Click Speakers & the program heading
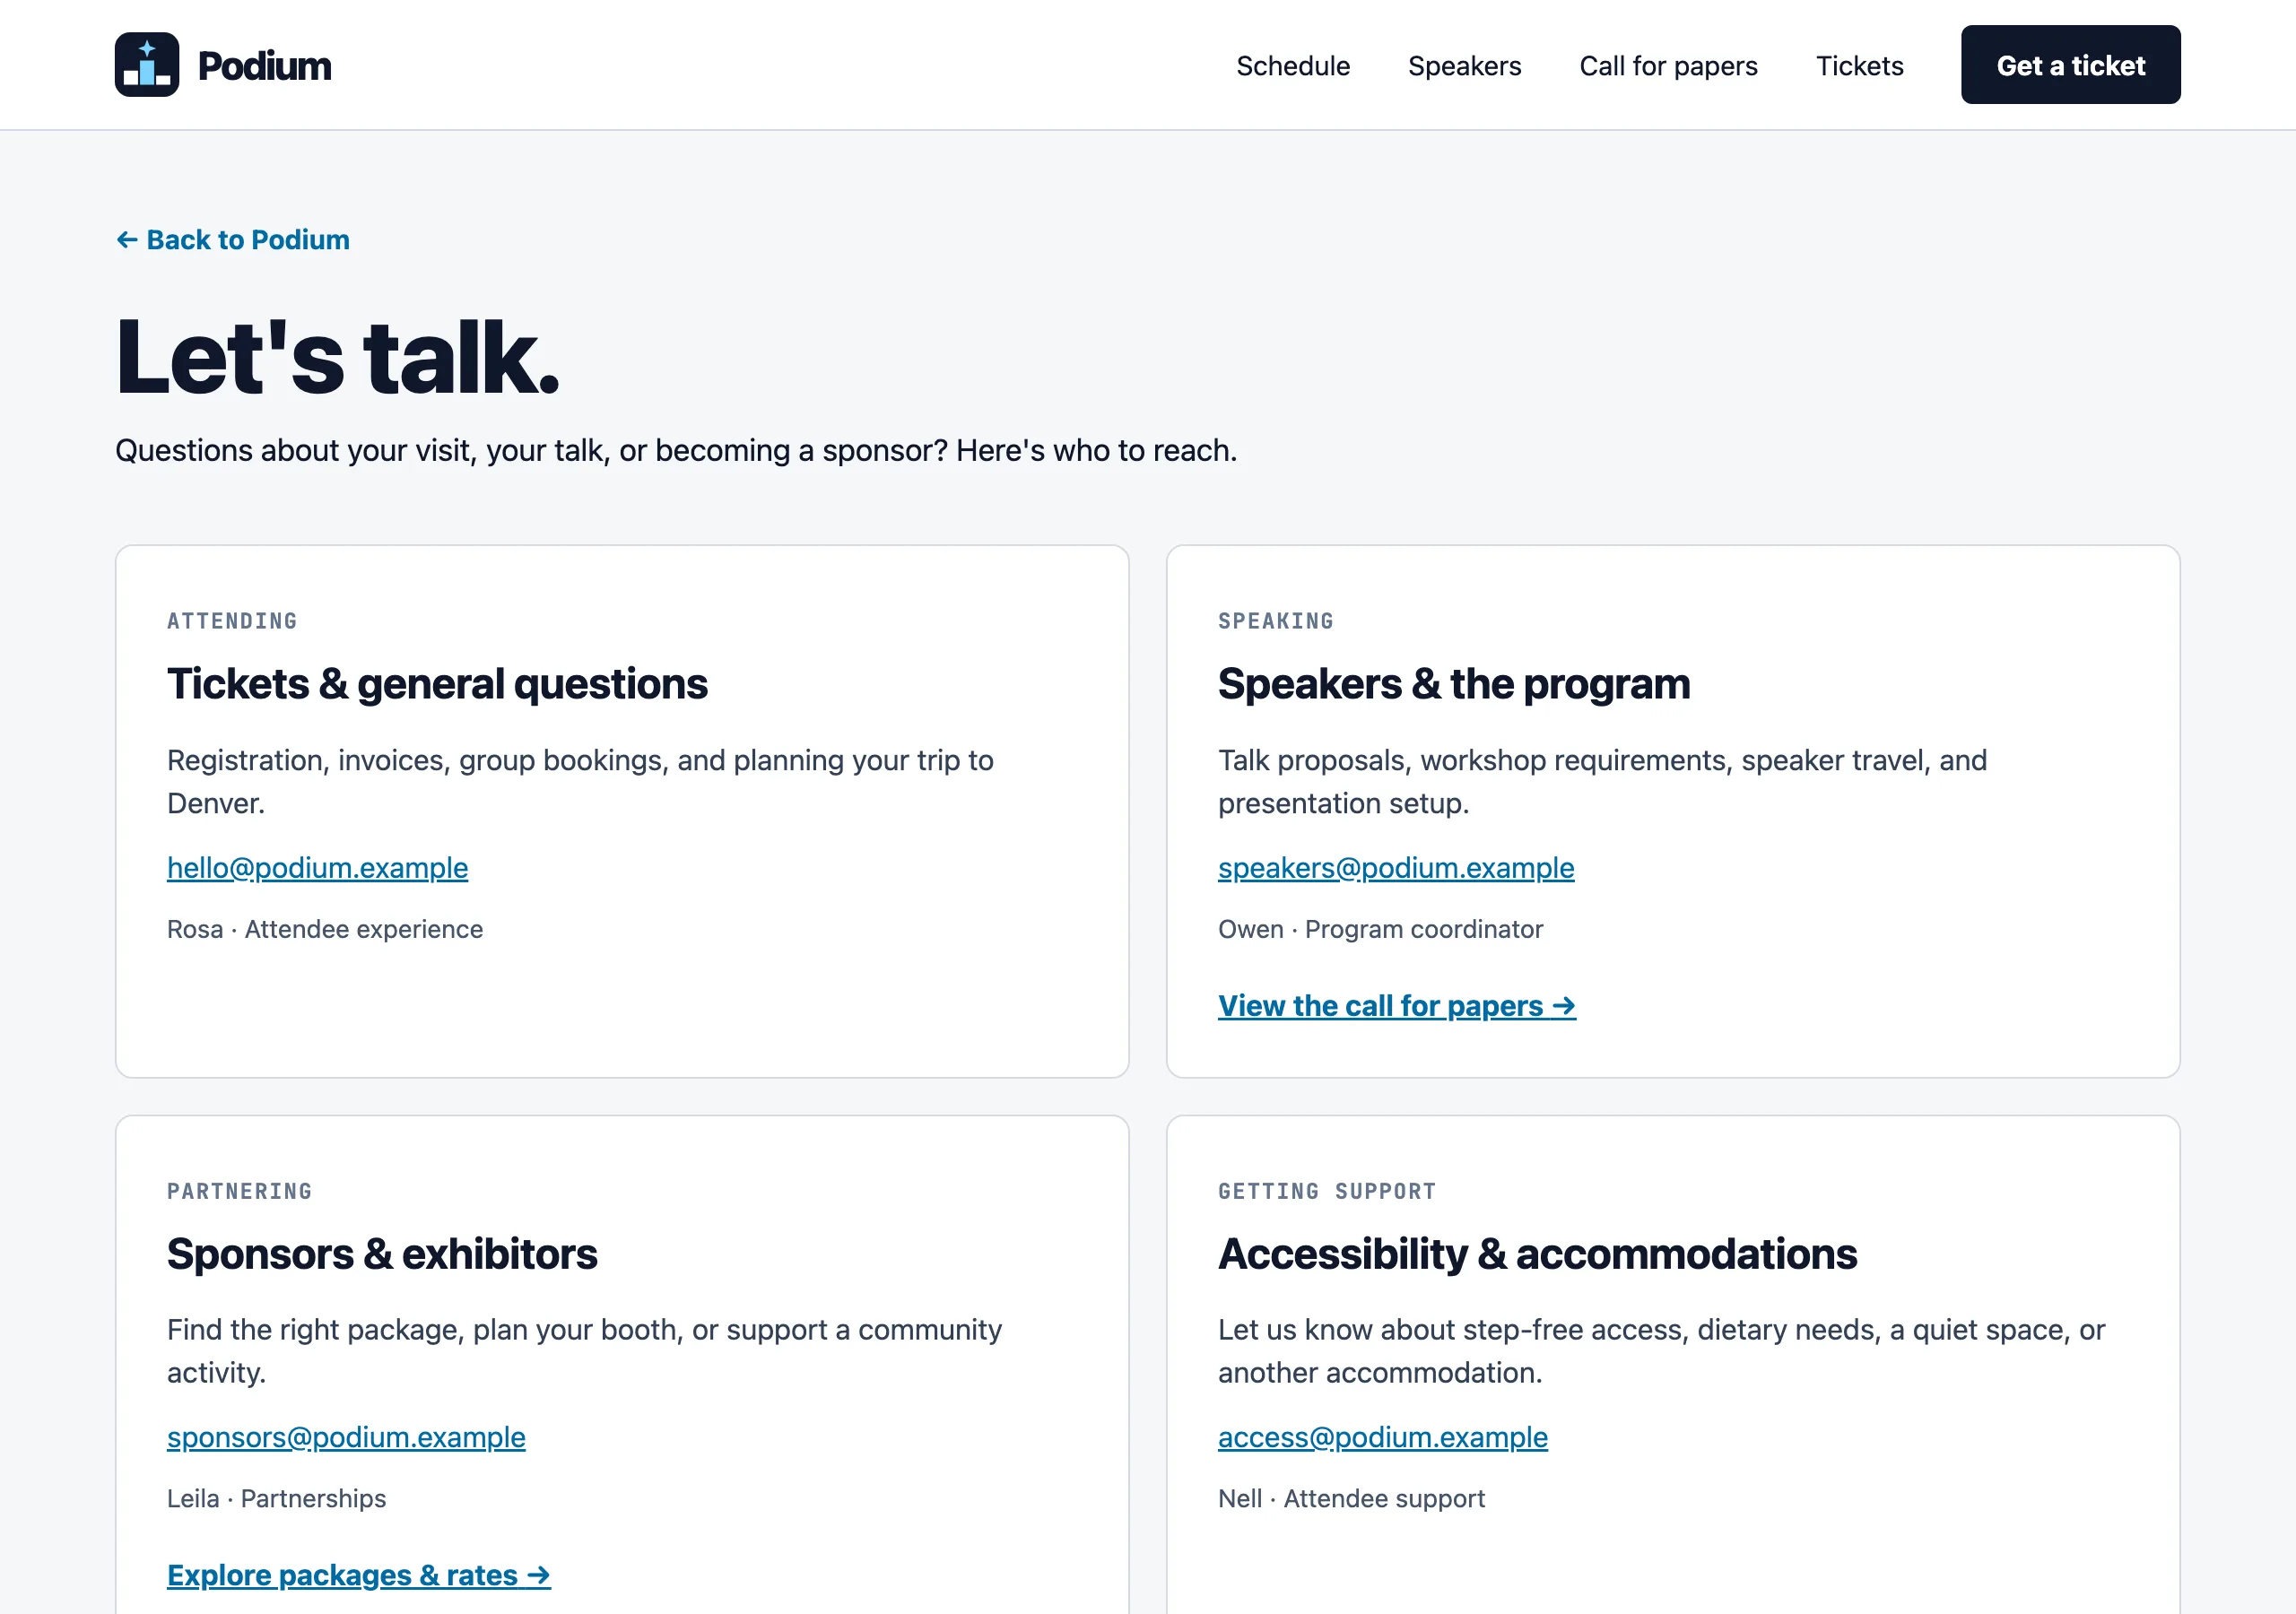The image size is (2296, 1614). click(x=1454, y=684)
